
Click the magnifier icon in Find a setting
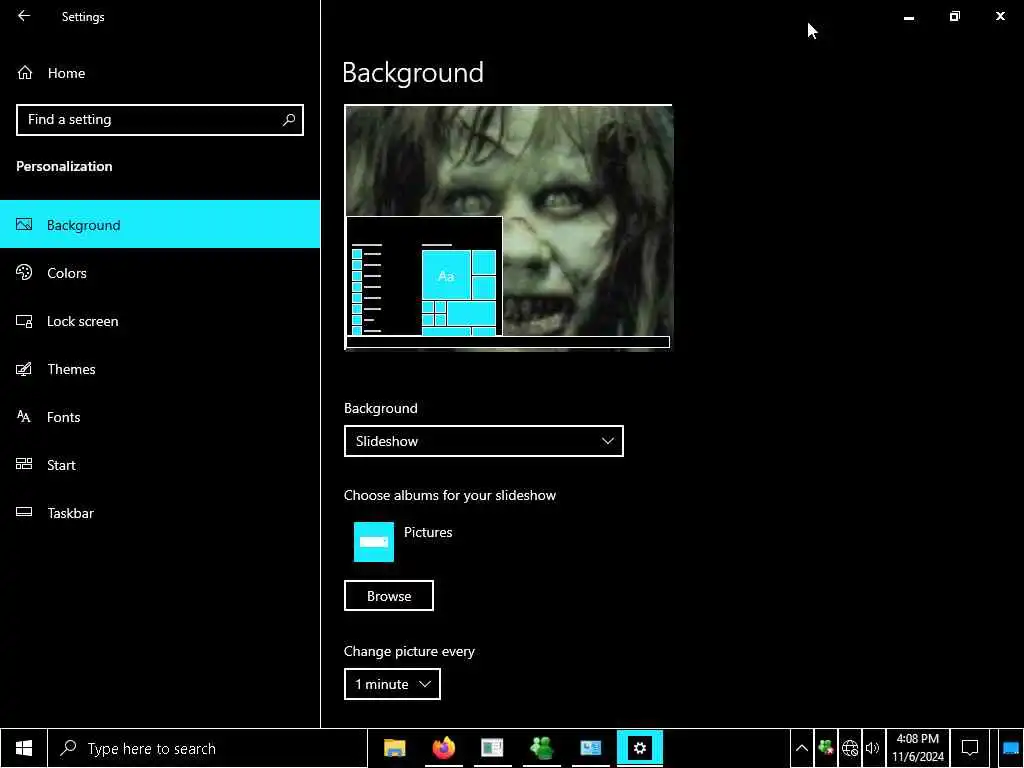tap(289, 120)
